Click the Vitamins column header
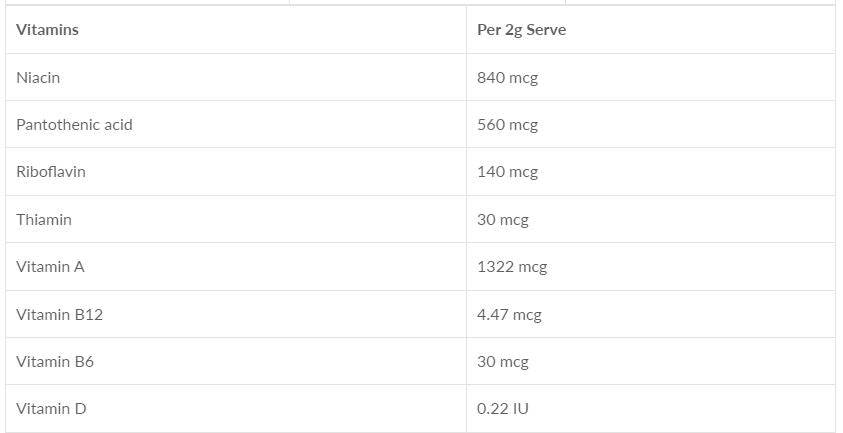The image size is (843, 433). click(x=47, y=30)
